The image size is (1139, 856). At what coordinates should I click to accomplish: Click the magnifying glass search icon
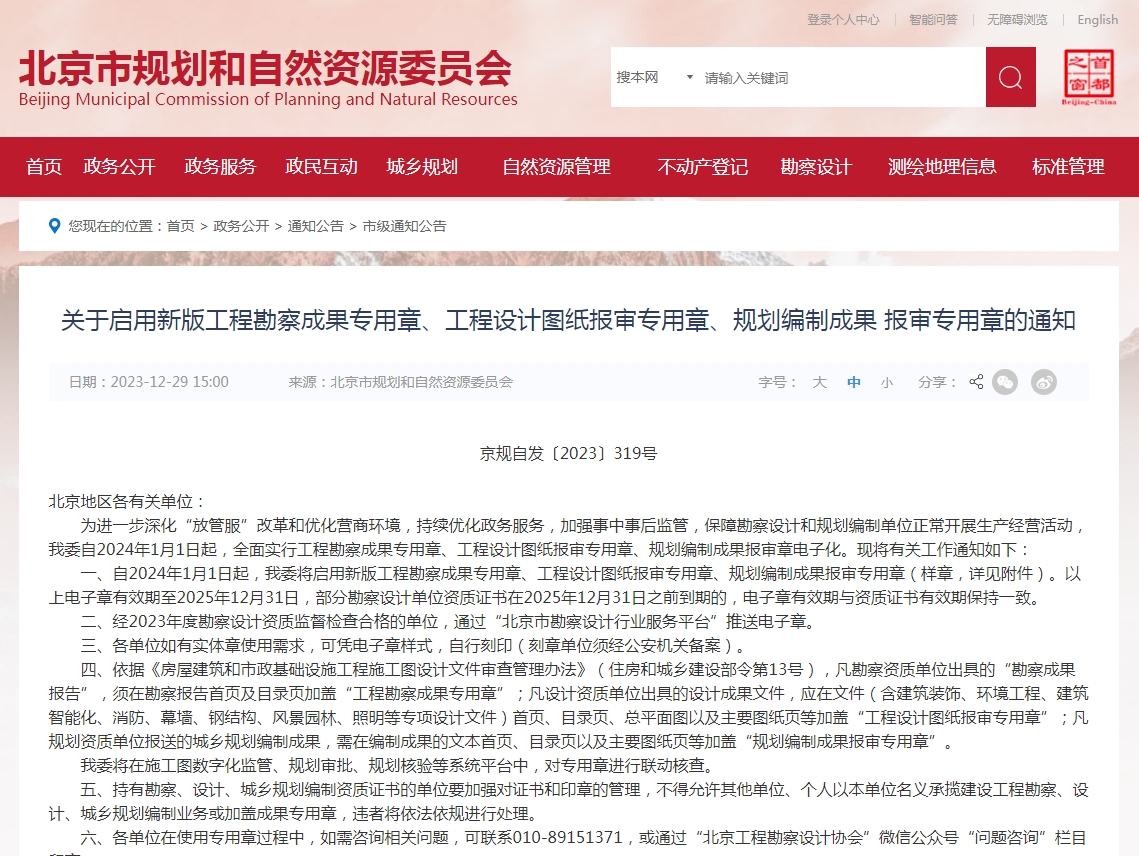[1009, 76]
